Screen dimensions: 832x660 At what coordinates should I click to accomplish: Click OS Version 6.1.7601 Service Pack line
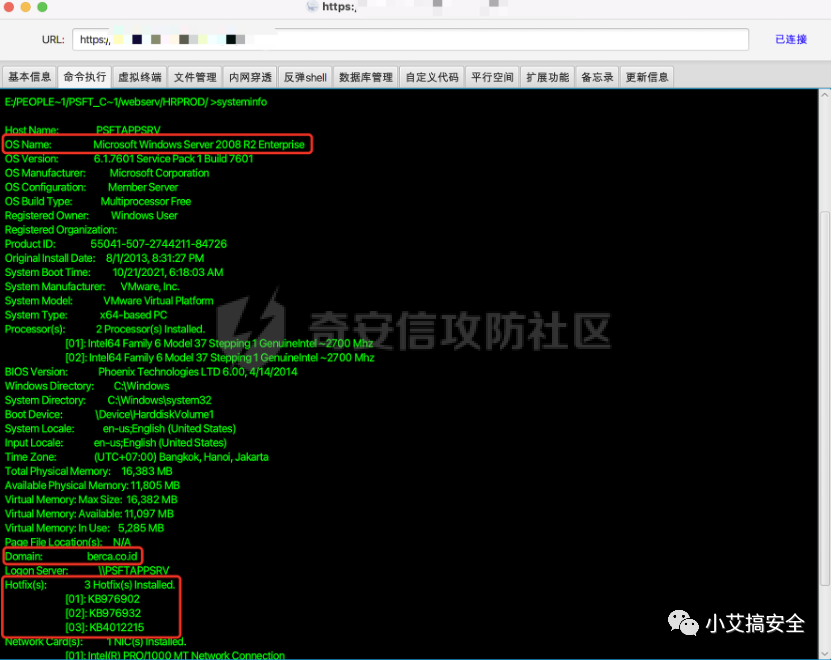pyautogui.click(x=129, y=159)
